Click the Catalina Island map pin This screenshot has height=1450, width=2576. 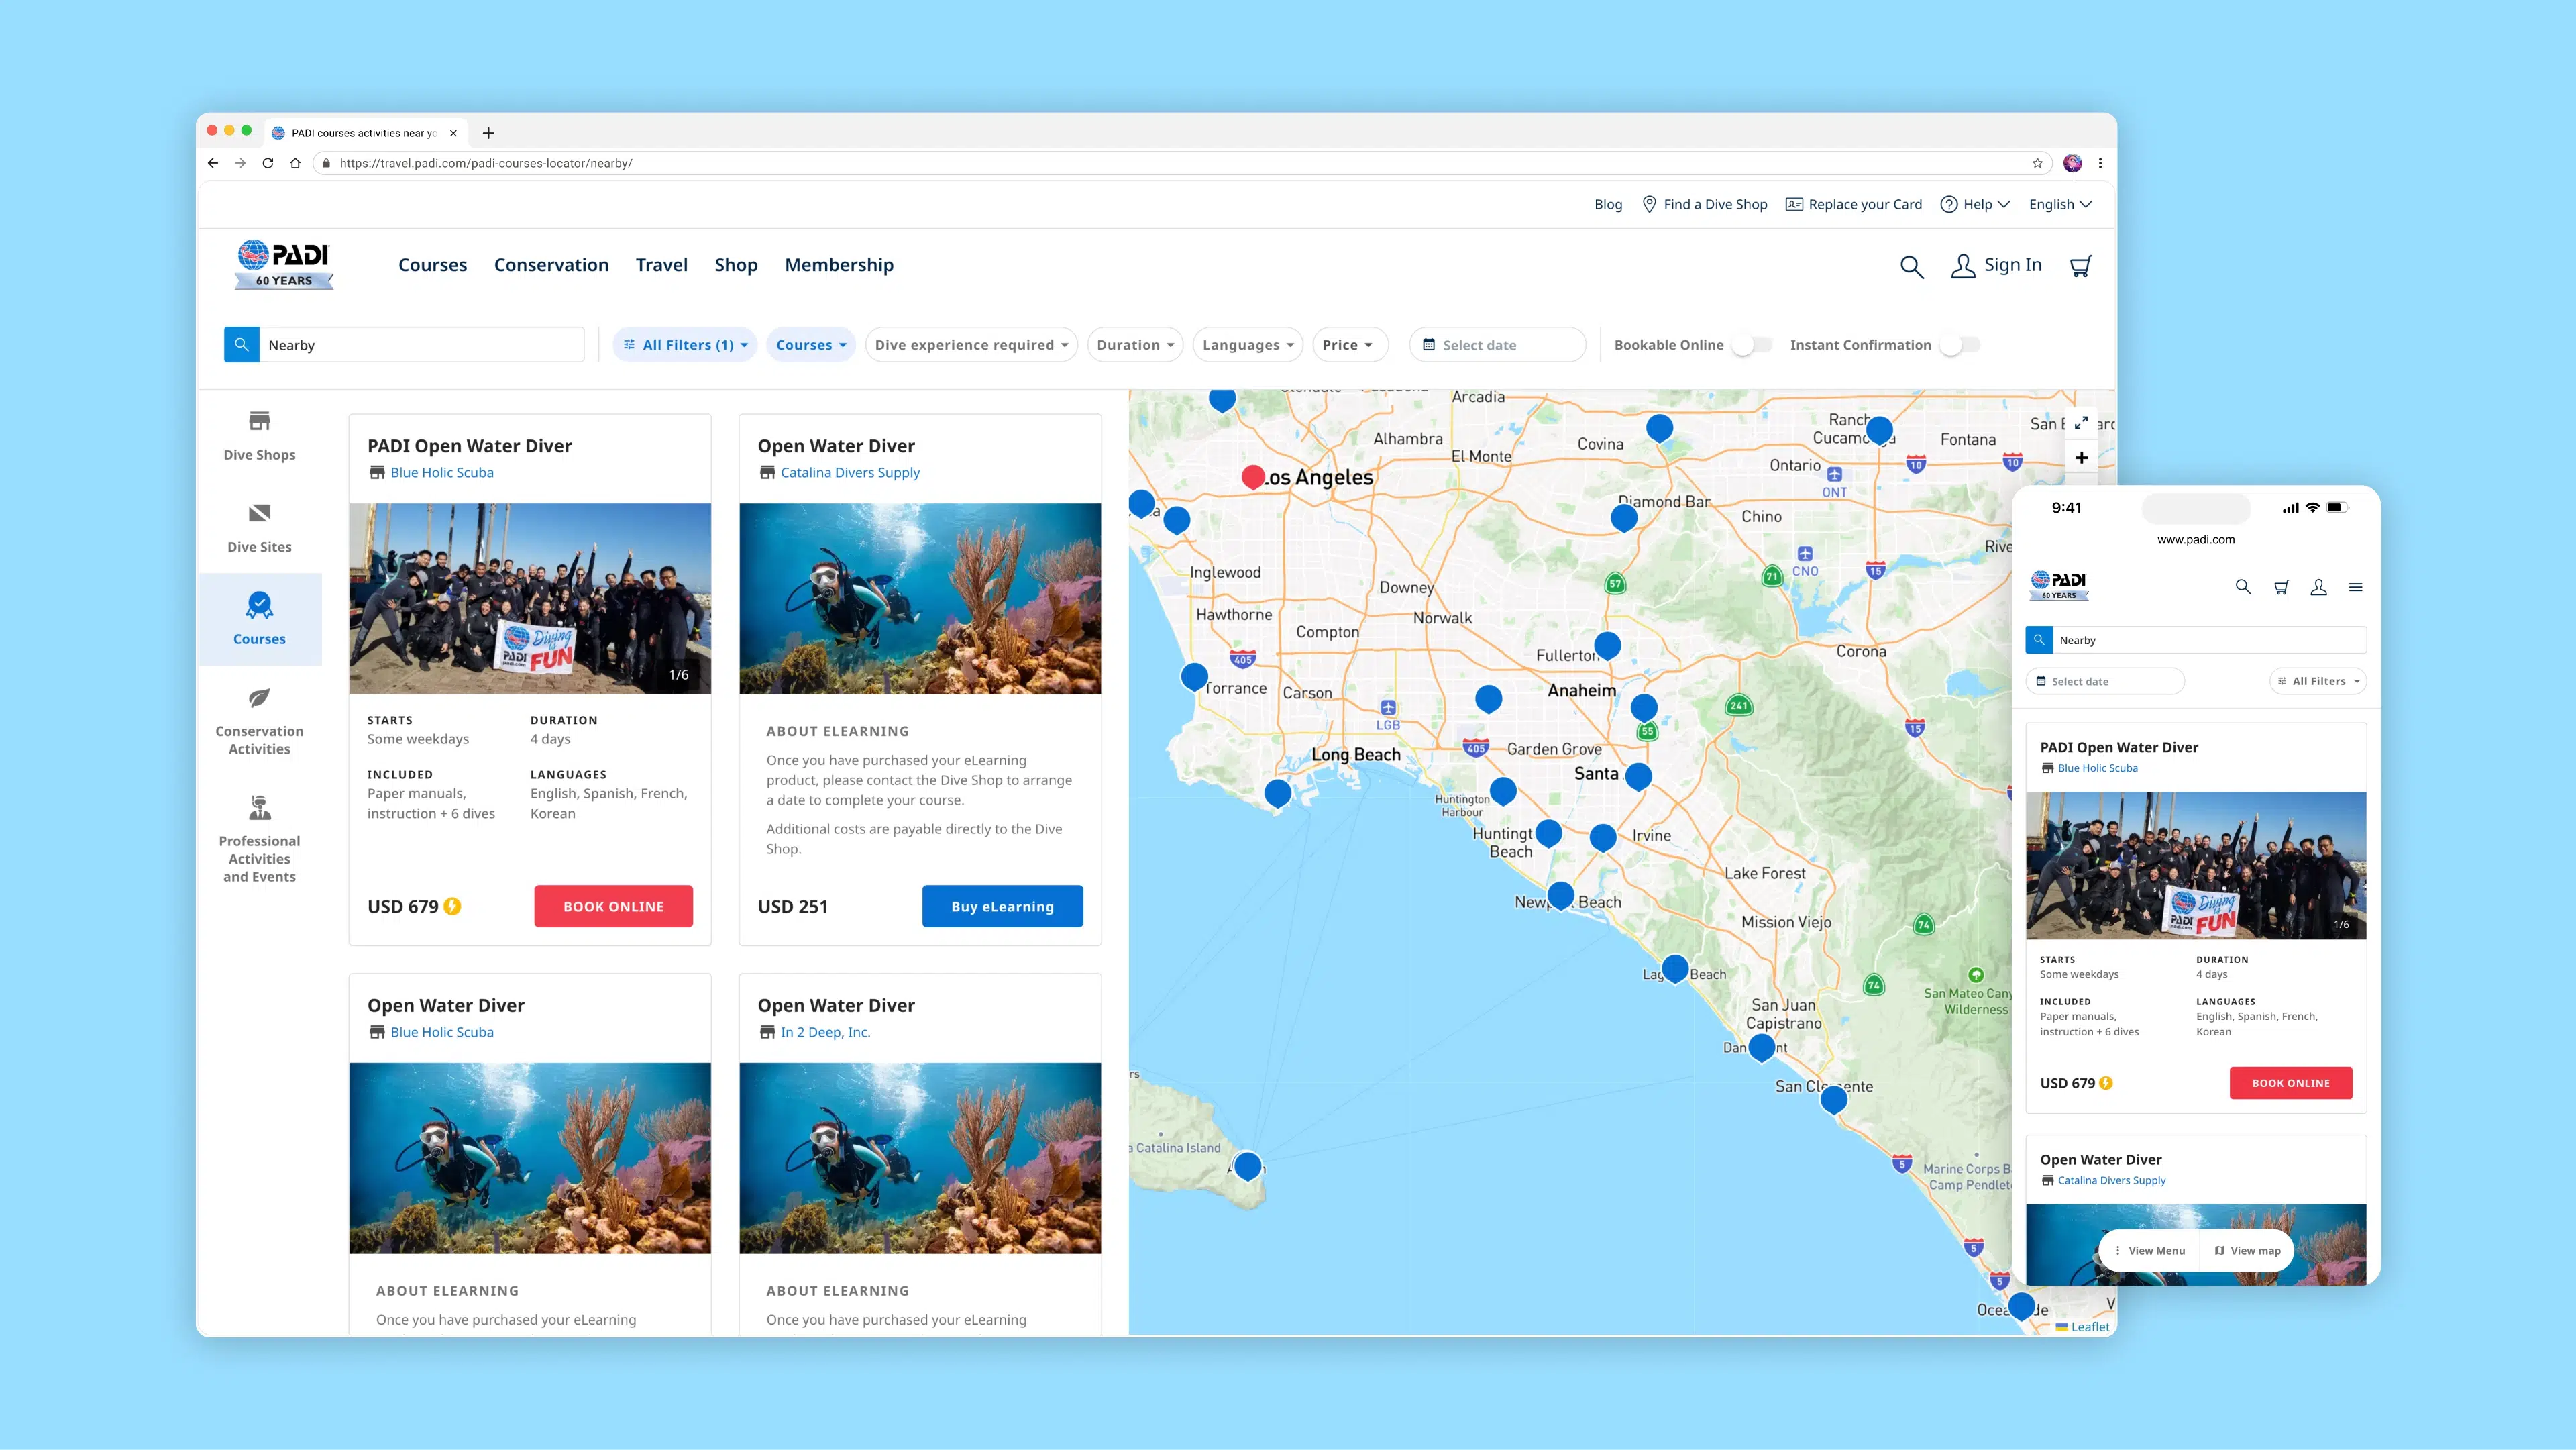(1247, 1166)
